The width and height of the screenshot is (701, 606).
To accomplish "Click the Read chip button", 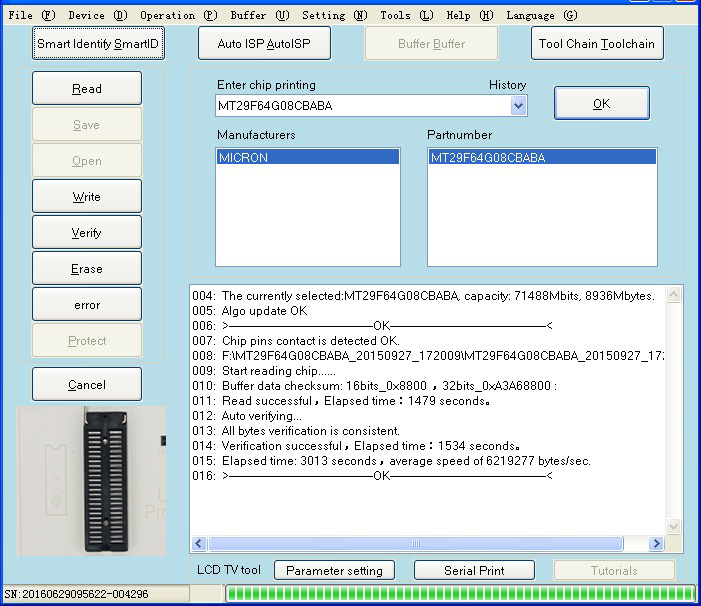I will click(87, 89).
